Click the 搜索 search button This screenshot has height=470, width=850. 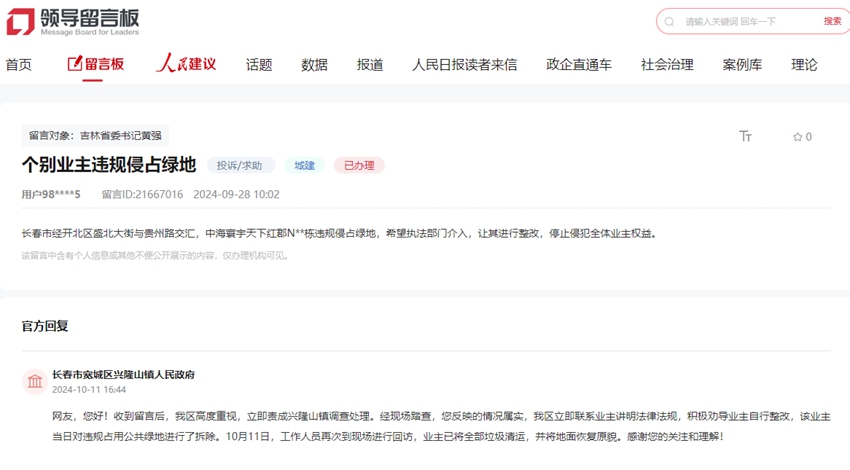tap(832, 22)
